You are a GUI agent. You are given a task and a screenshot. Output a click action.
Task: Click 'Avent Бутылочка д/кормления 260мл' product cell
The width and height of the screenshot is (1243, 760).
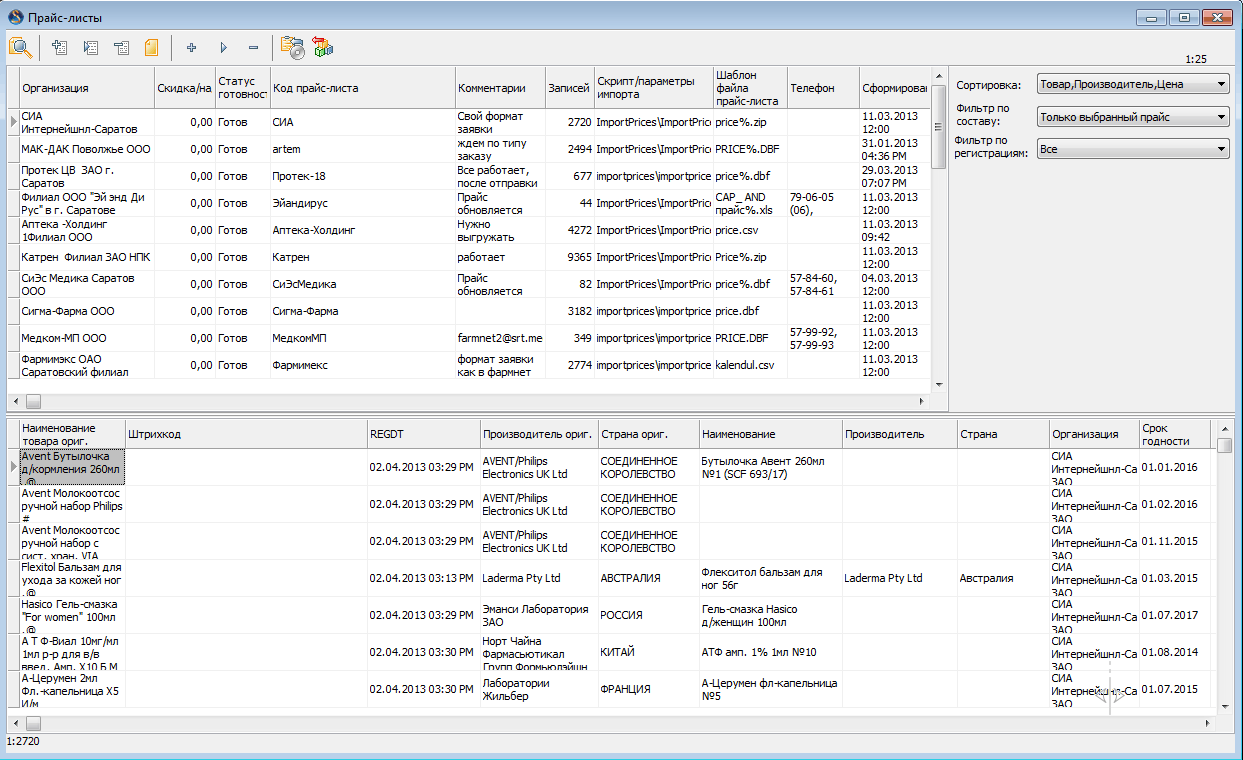point(72,467)
